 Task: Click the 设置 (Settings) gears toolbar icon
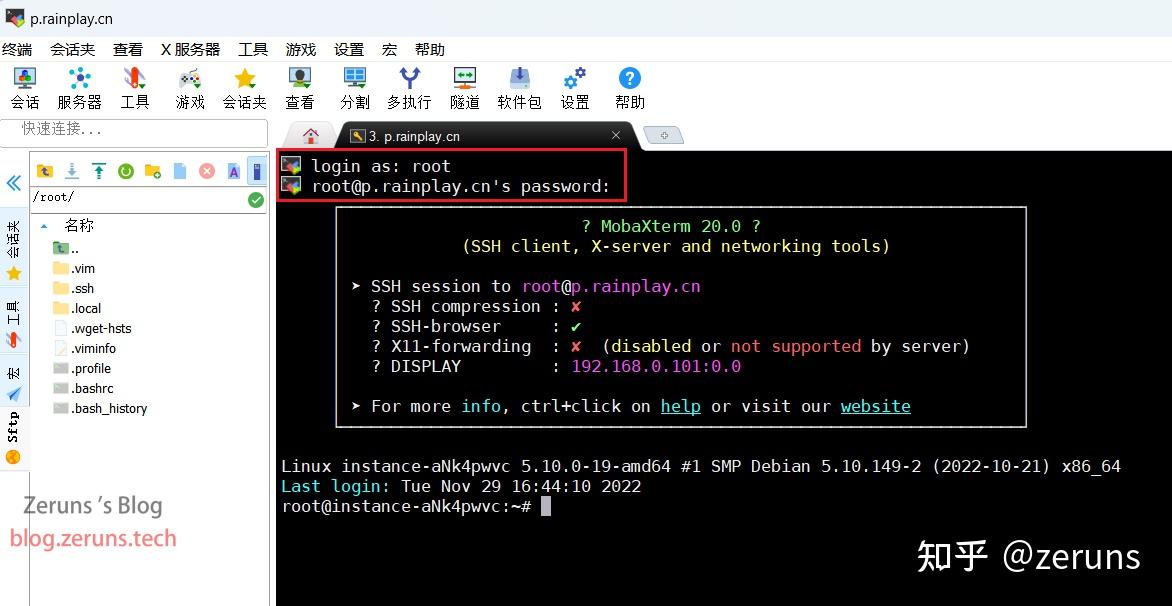575,87
